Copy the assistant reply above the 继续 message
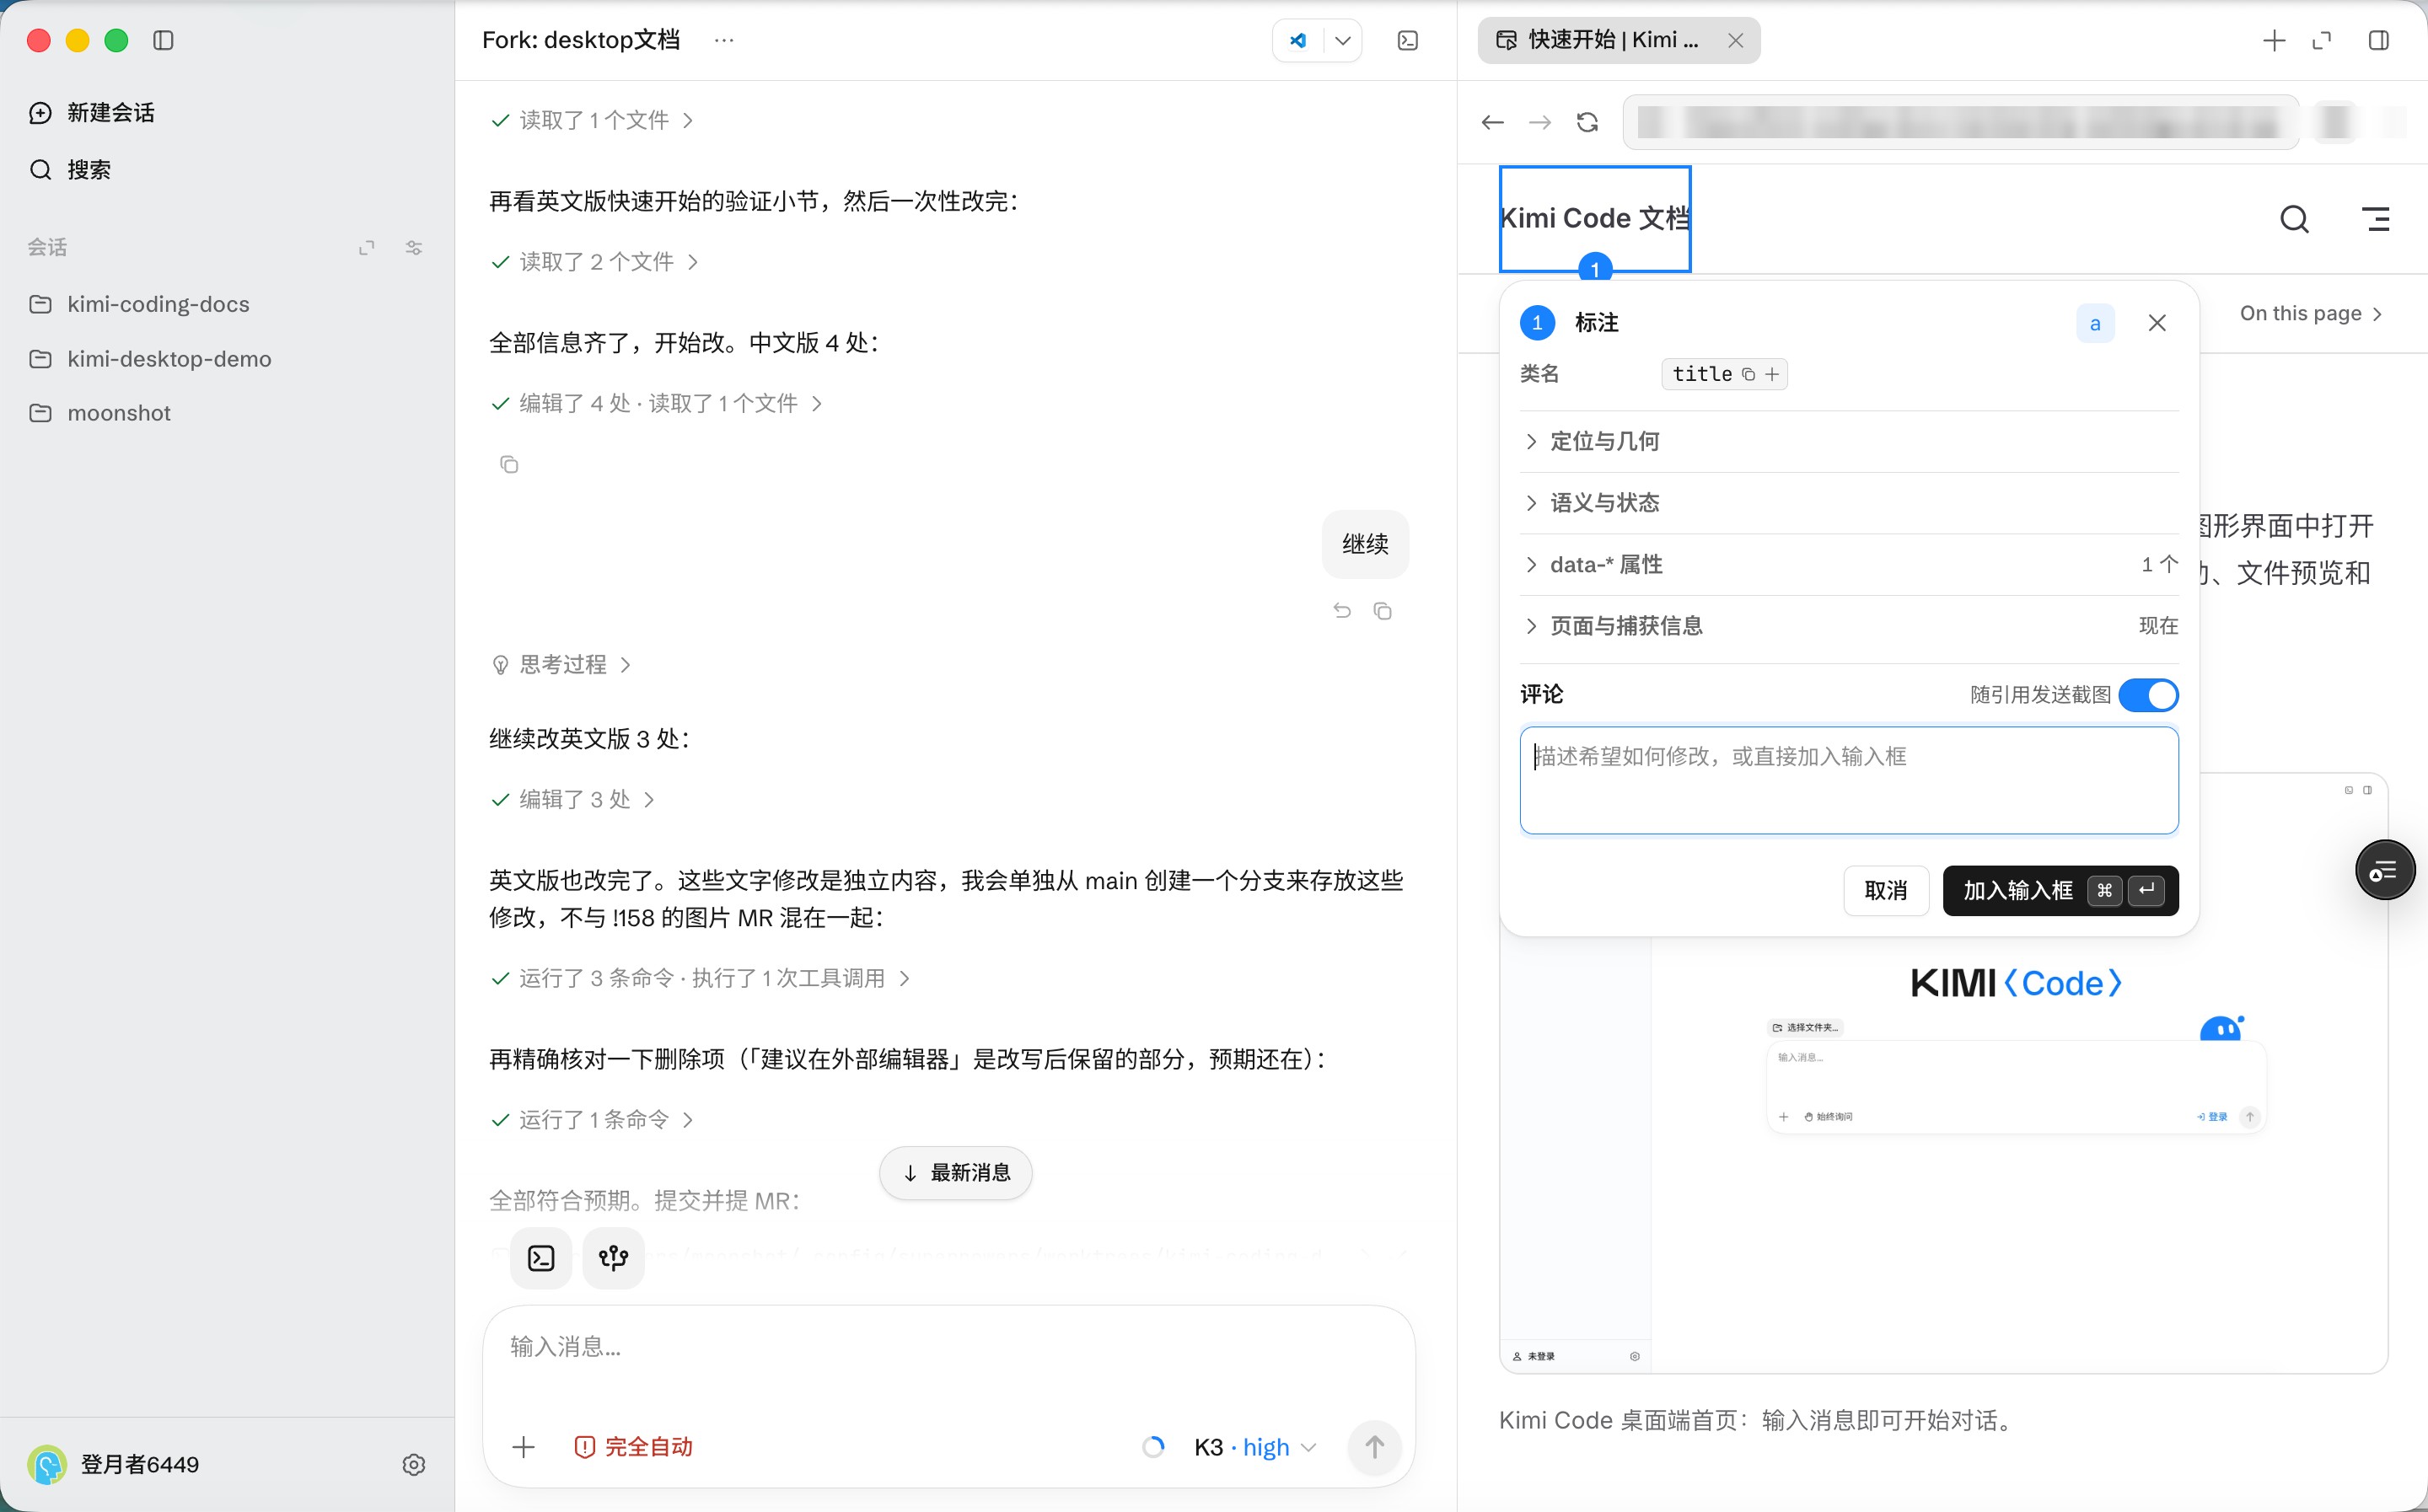The image size is (2428, 1512). (509, 464)
